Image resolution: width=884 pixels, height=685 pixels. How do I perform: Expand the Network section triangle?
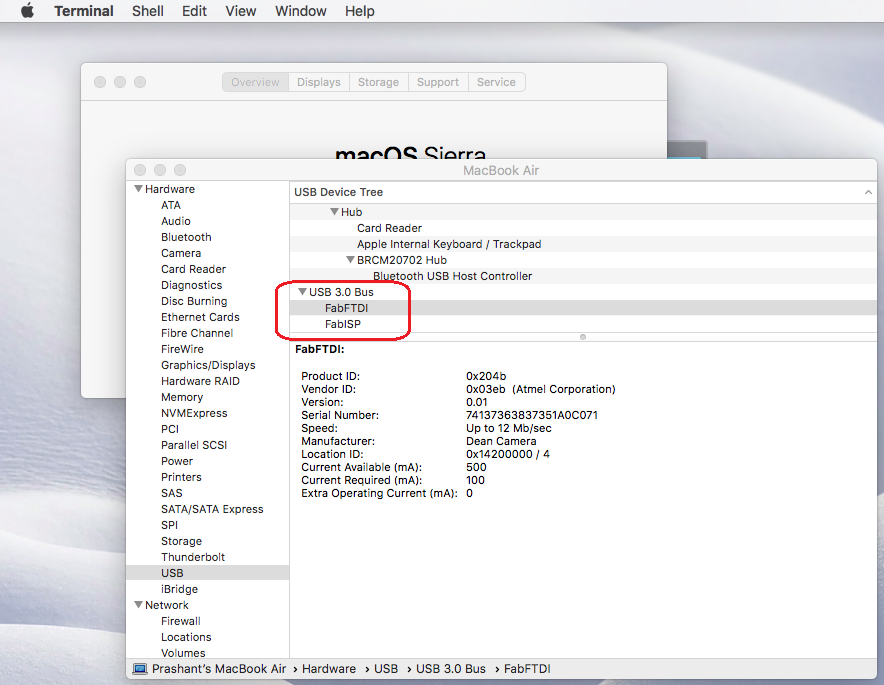138,605
